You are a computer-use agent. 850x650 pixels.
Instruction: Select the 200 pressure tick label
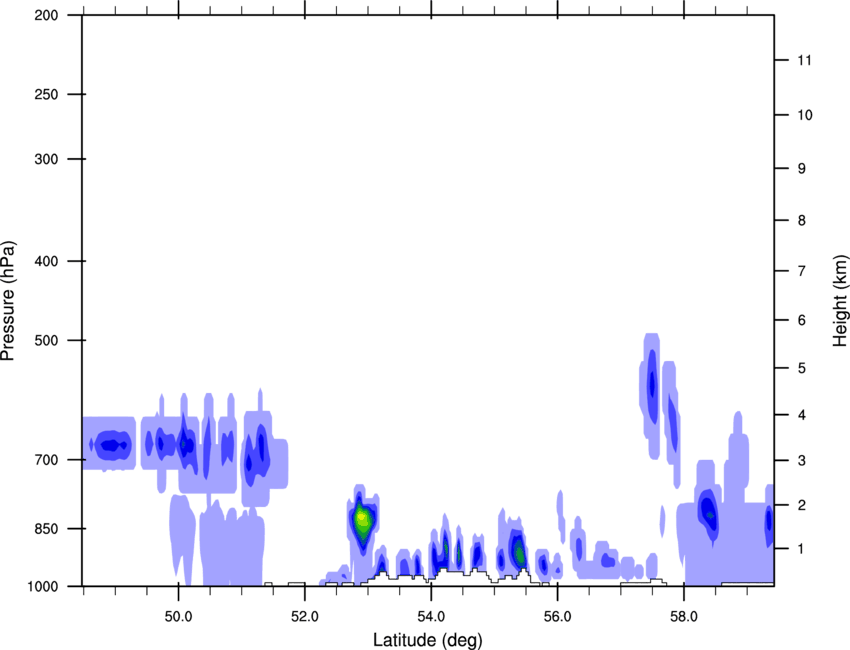47,15
